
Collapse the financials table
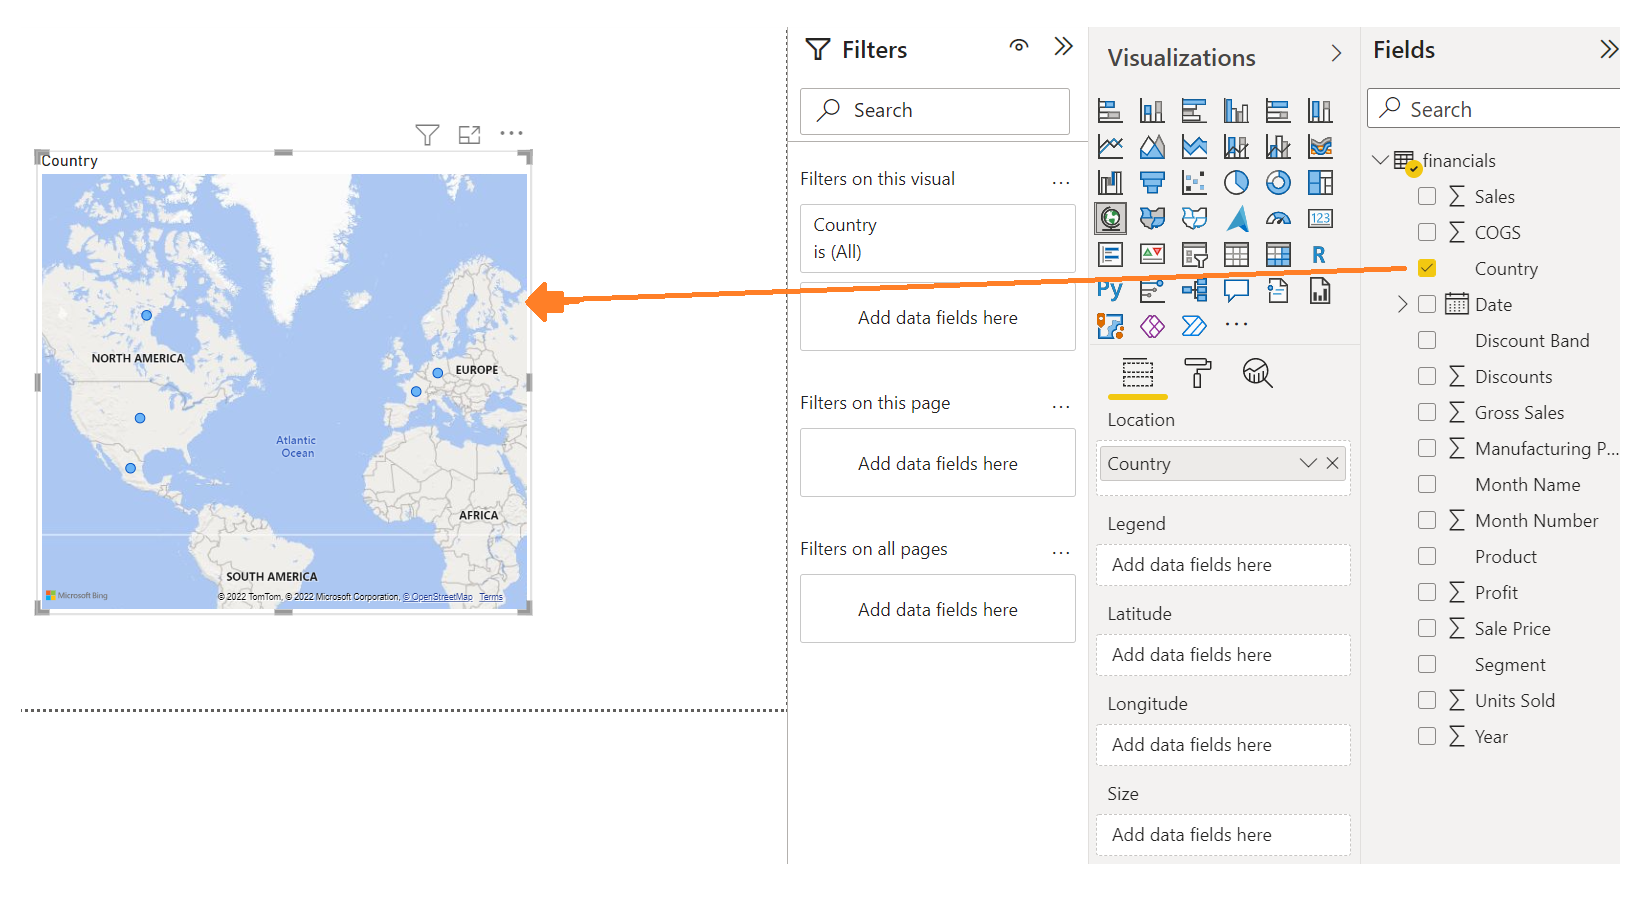coord(1380,160)
